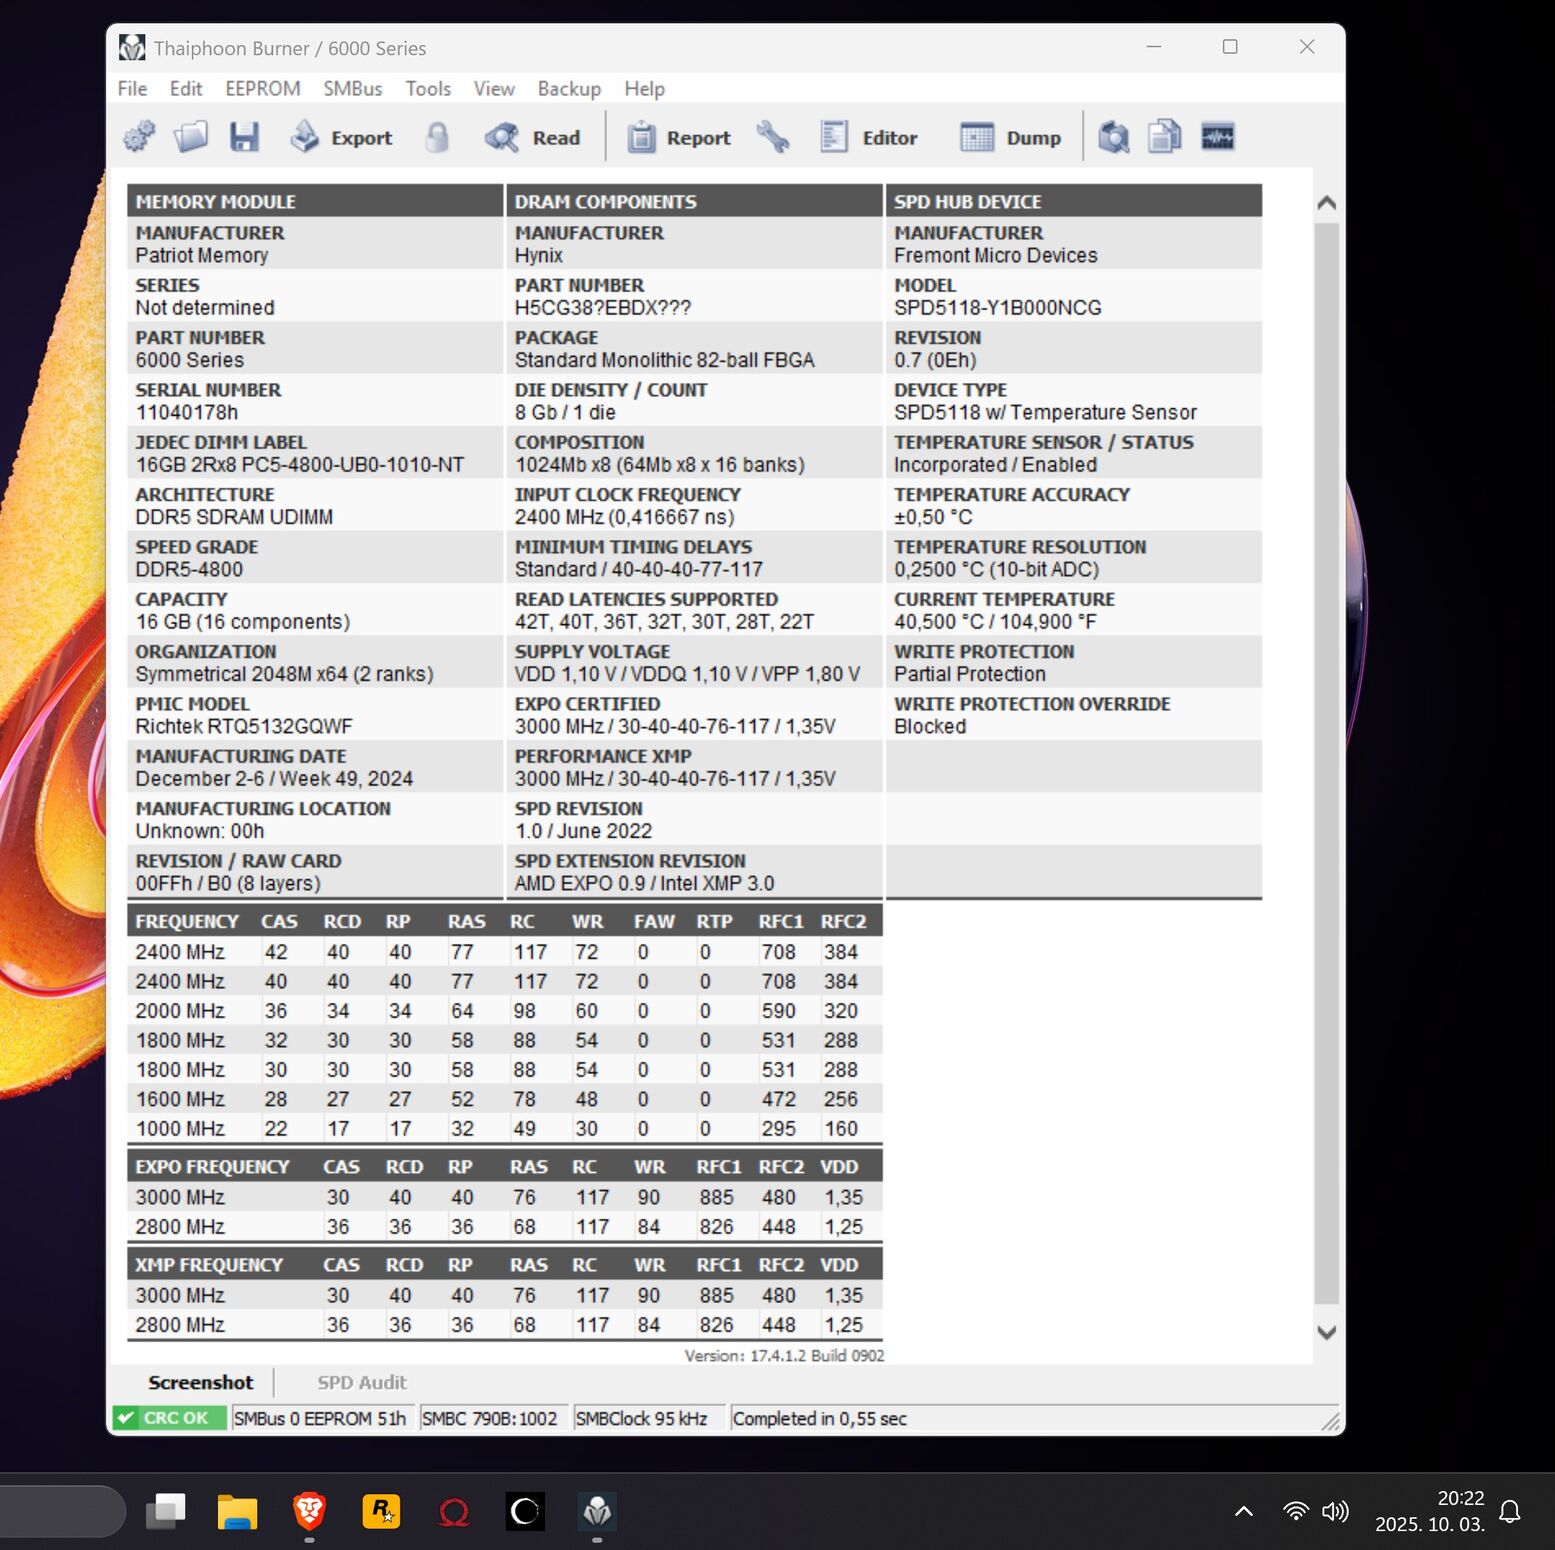The image size is (1555, 1550).
Task: Switch to the Screenshot tab
Action: point(200,1382)
